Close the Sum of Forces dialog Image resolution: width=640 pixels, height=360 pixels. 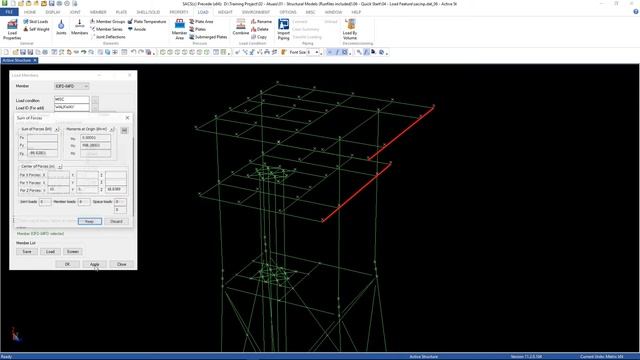coord(127,118)
